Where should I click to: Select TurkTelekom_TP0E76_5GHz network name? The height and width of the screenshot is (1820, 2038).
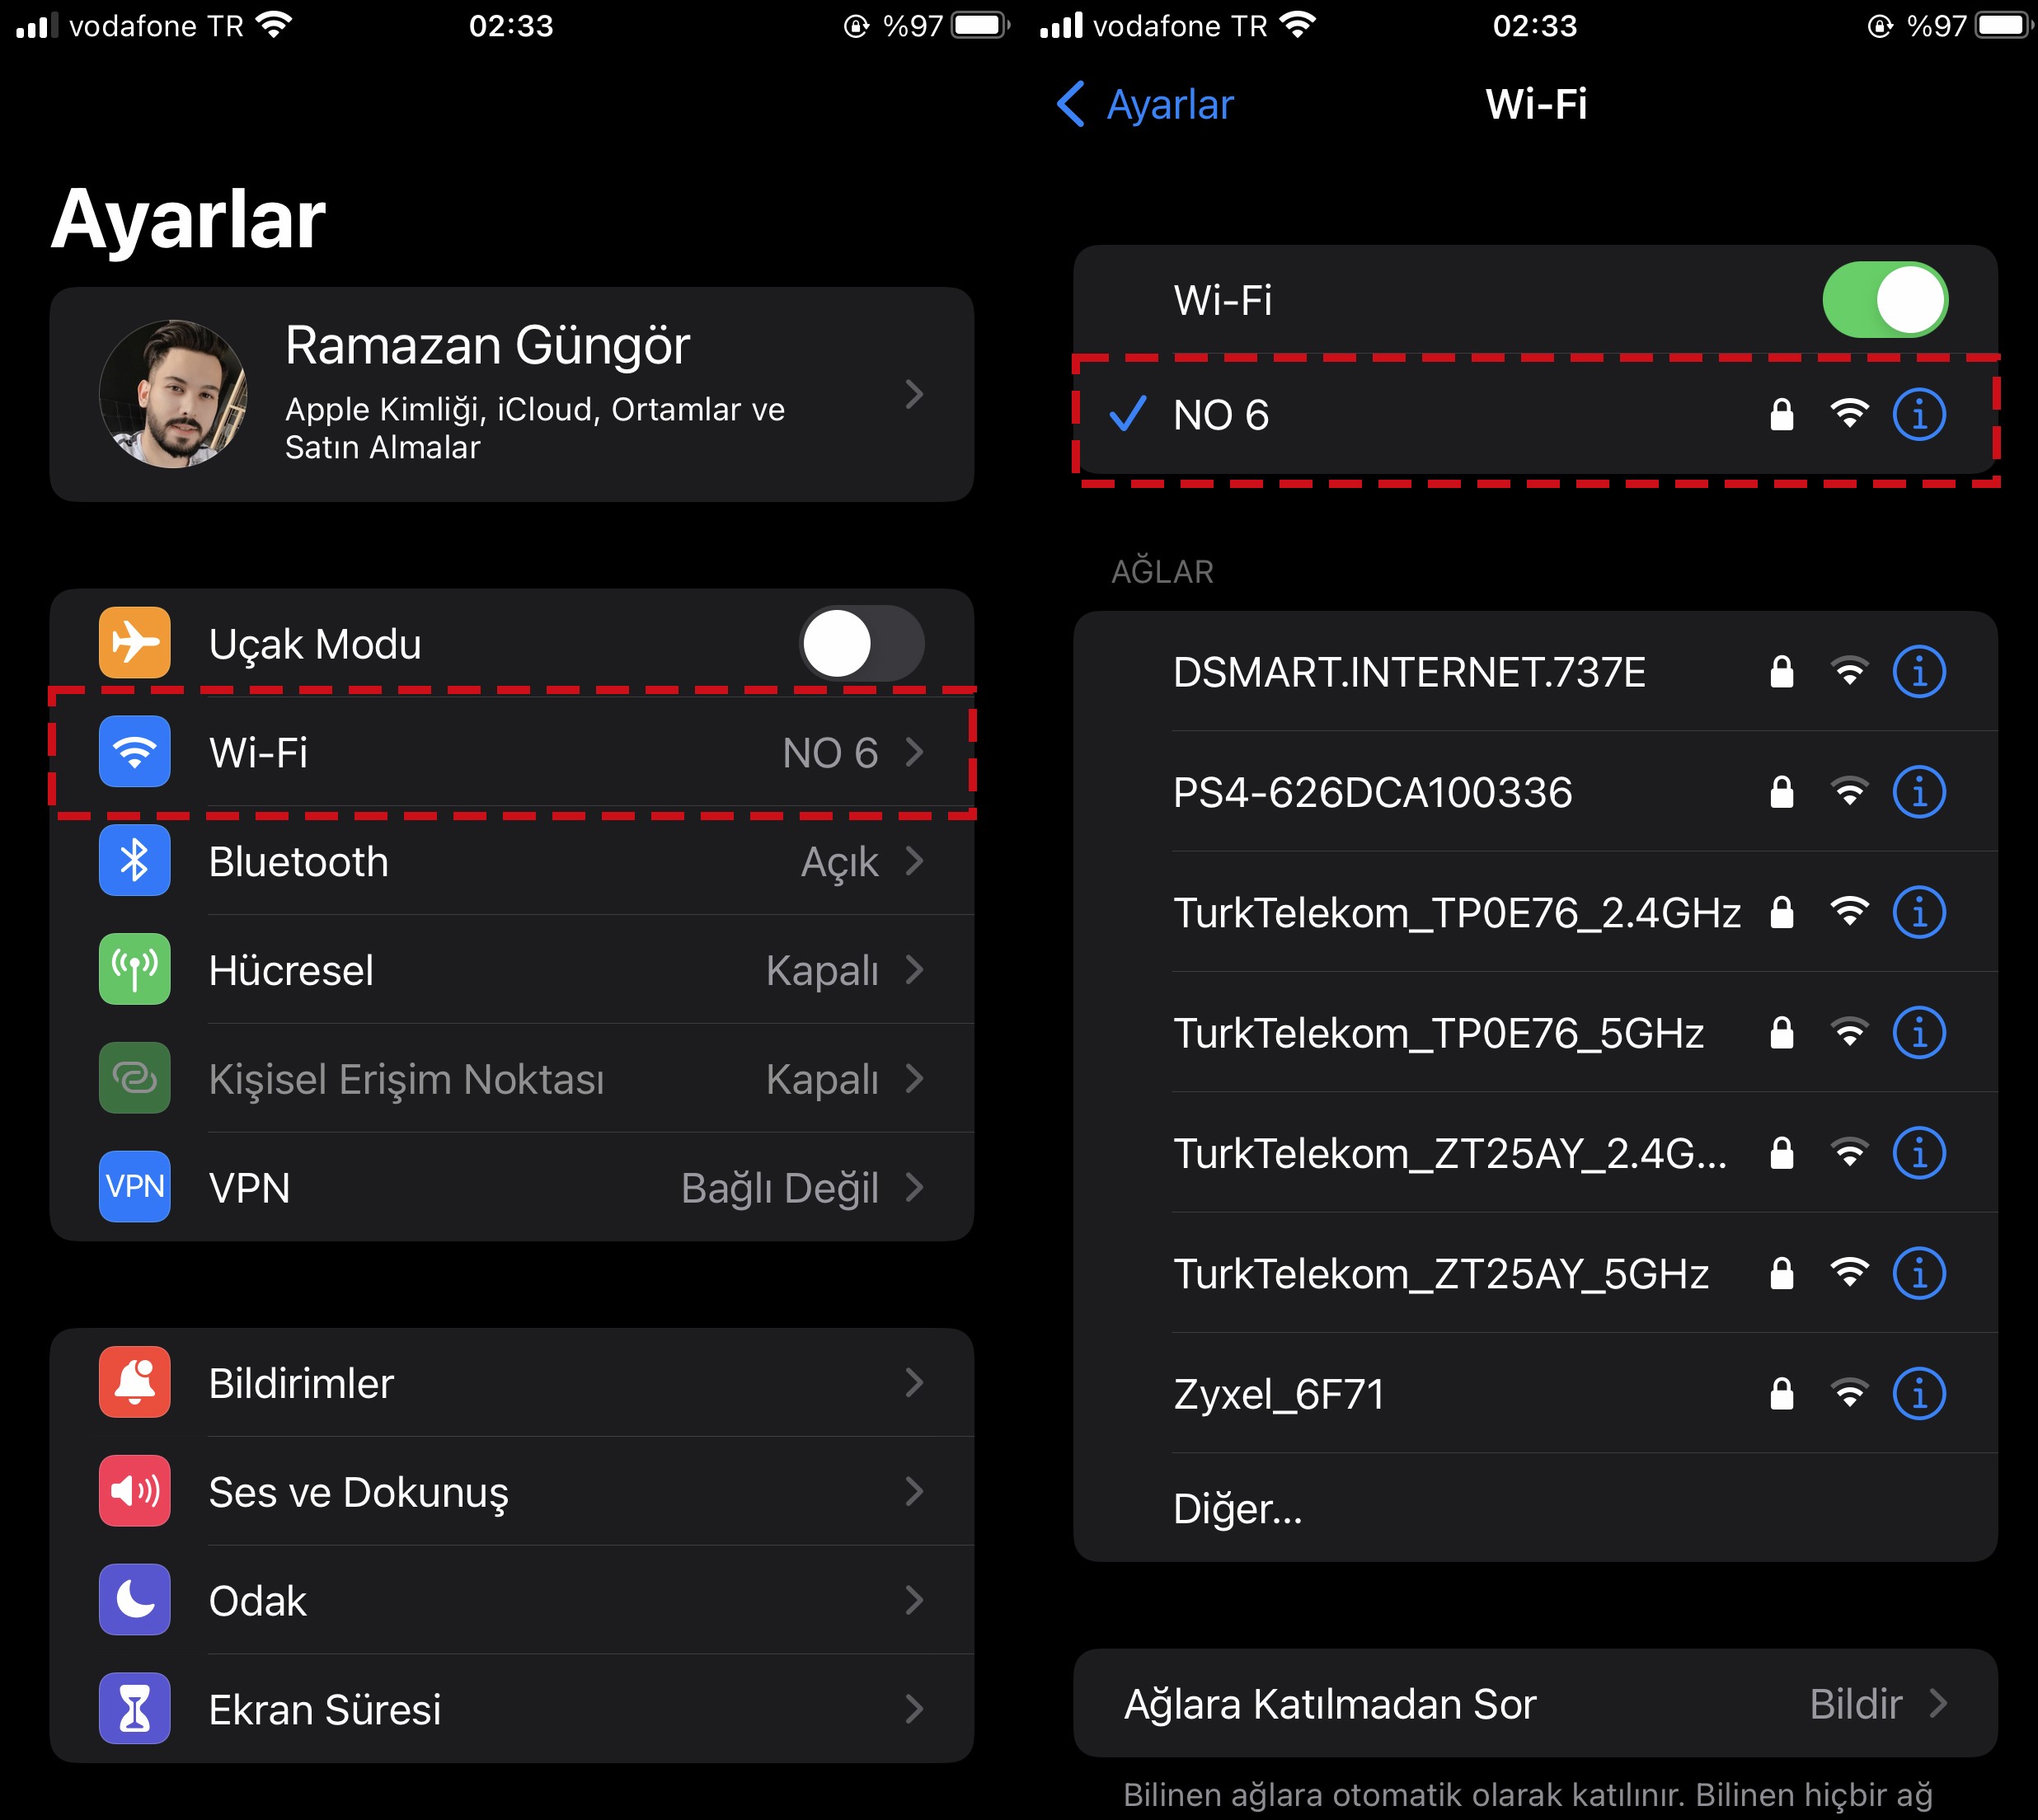(x=1438, y=1033)
